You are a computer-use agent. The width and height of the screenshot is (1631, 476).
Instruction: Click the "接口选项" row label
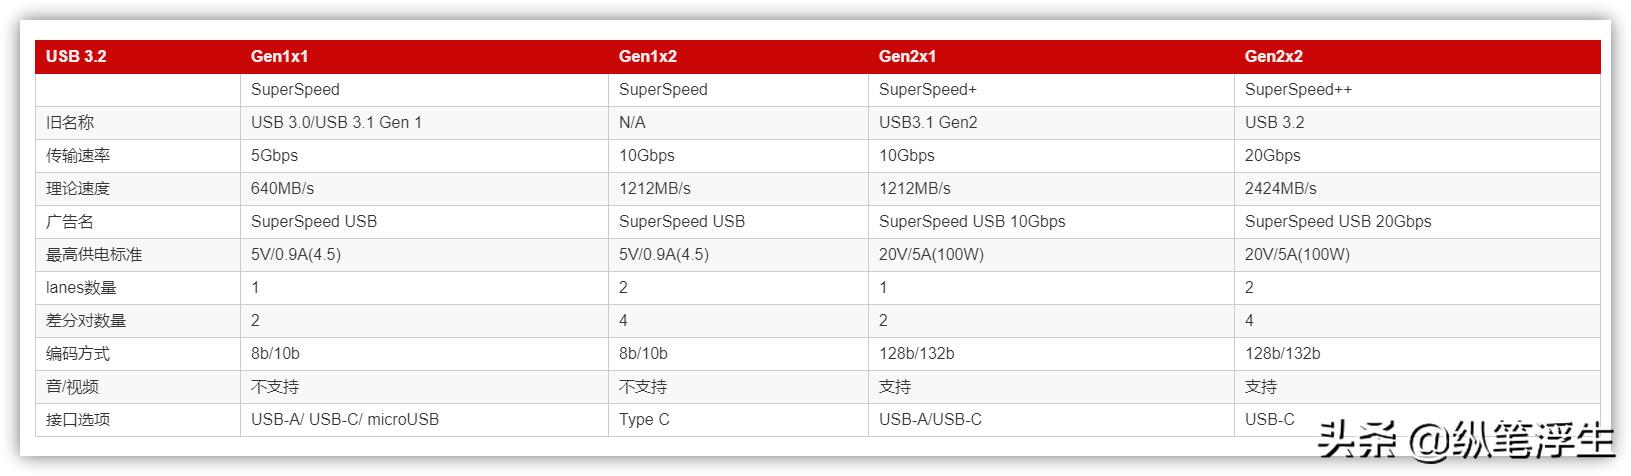(x=78, y=419)
